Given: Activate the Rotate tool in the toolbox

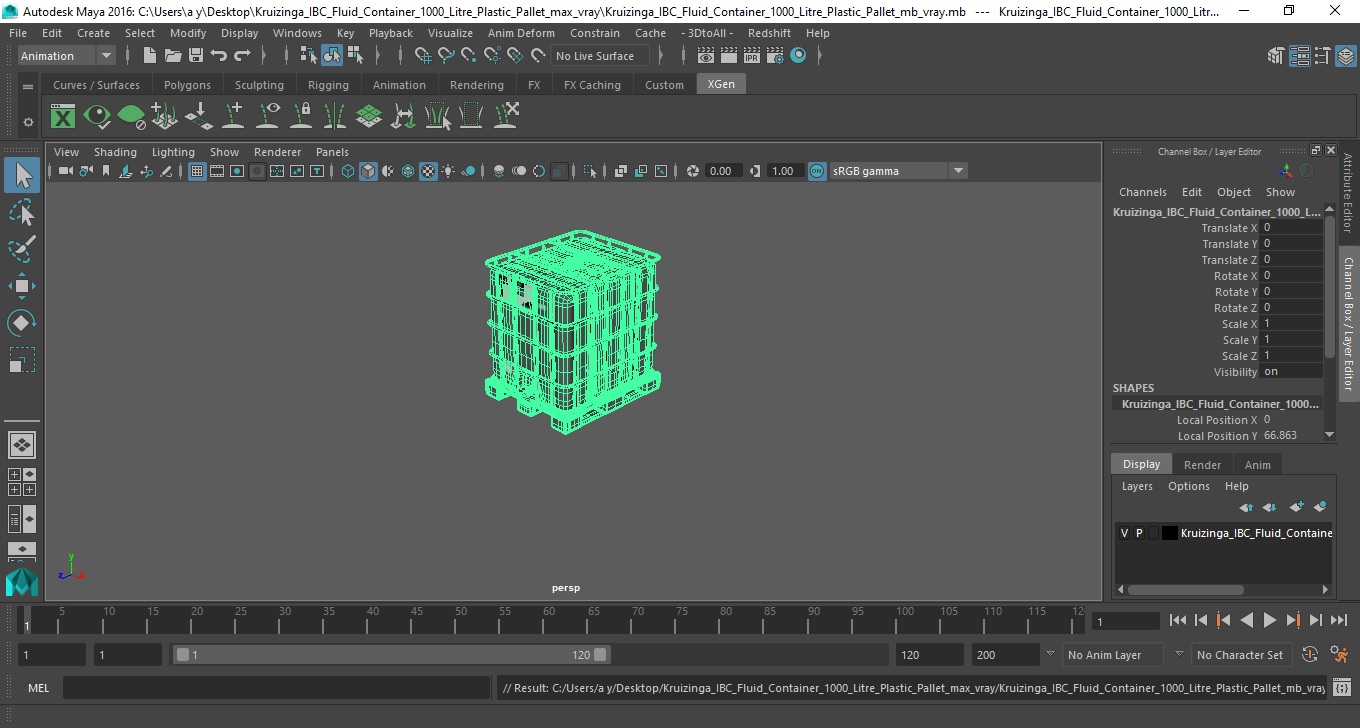Looking at the screenshot, I should point(22,323).
